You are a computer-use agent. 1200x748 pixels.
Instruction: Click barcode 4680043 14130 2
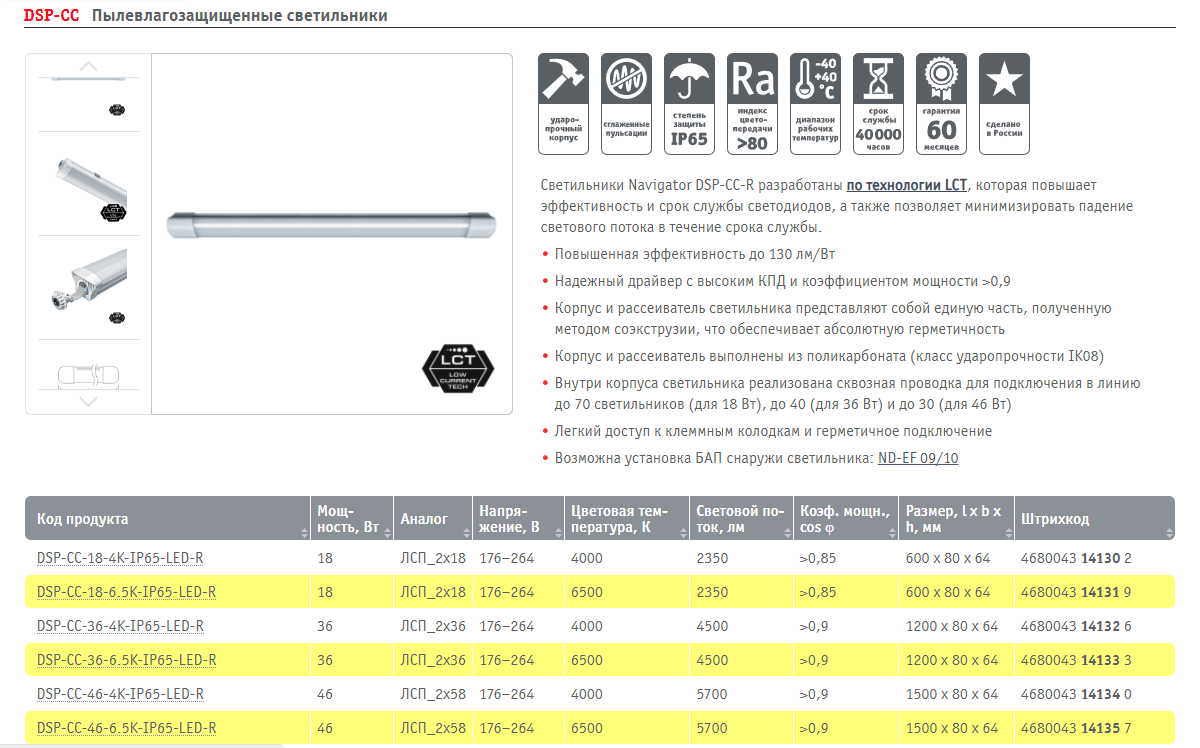(x=1076, y=558)
